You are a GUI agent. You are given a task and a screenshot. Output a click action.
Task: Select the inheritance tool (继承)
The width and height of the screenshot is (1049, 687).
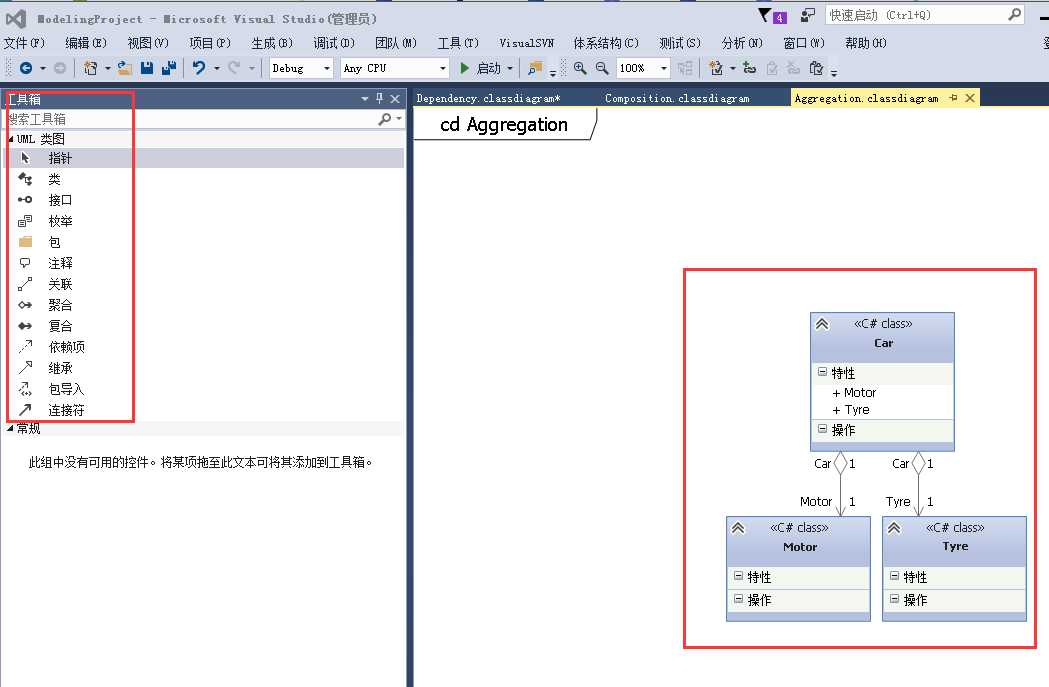[x=203, y=369]
